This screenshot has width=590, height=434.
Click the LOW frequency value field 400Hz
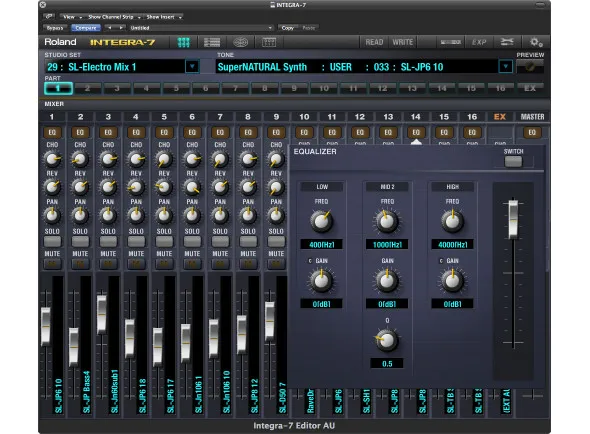(321, 245)
